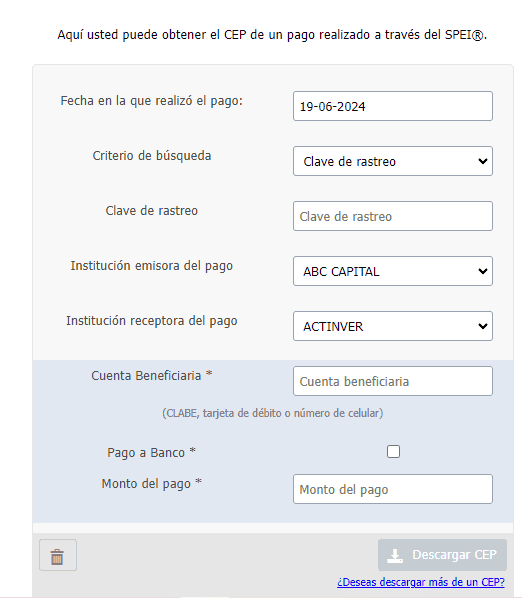Viewport: 522px width, 598px height.
Task: Click the payment date field showing 19-06-2024
Action: (x=393, y=106)
